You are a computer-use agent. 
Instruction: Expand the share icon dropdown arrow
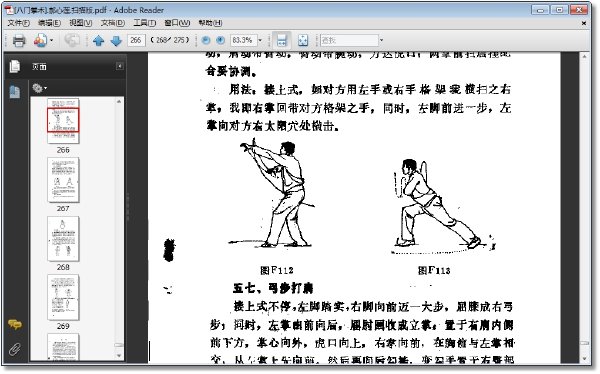pyautogui.click(x=52, y=40)
